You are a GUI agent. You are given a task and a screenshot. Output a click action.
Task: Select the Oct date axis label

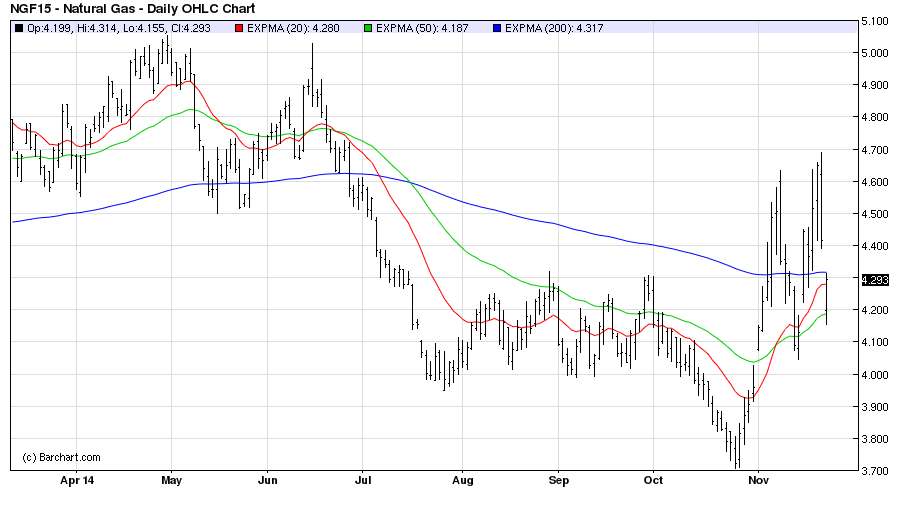pos(652,480)
